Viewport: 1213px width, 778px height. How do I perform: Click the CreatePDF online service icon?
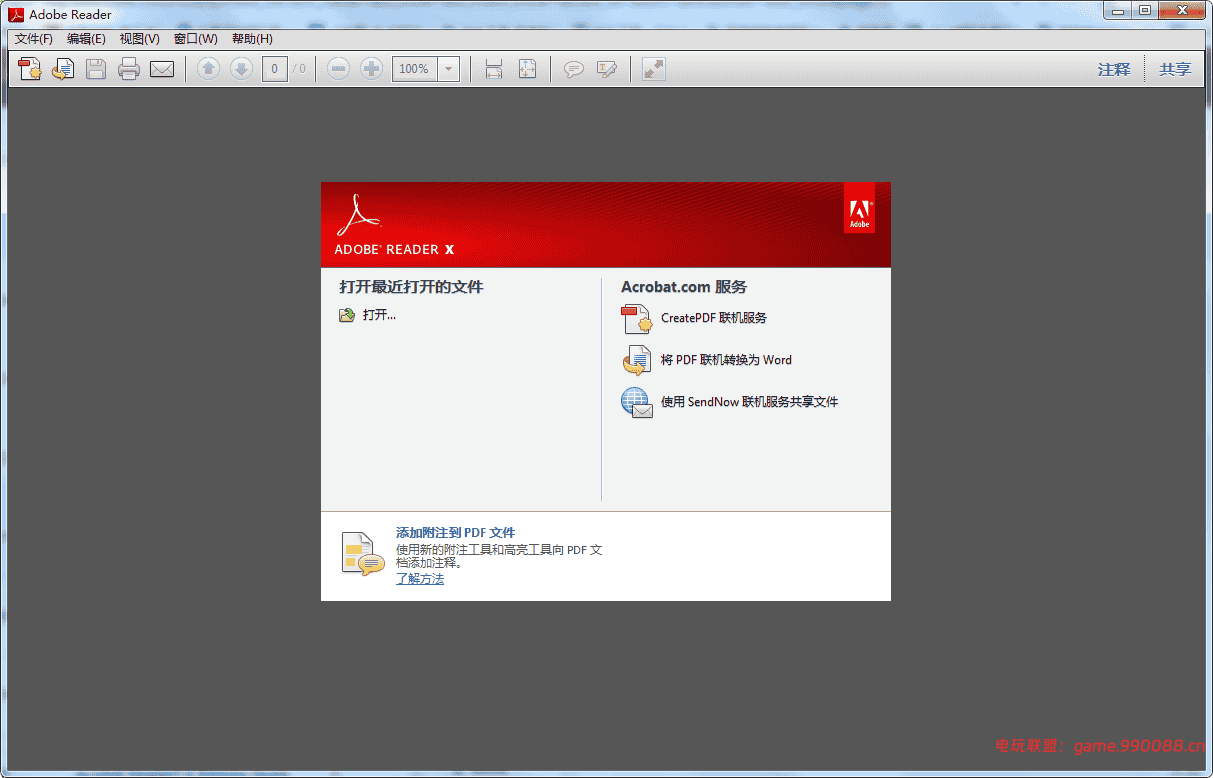coord(637,318)
